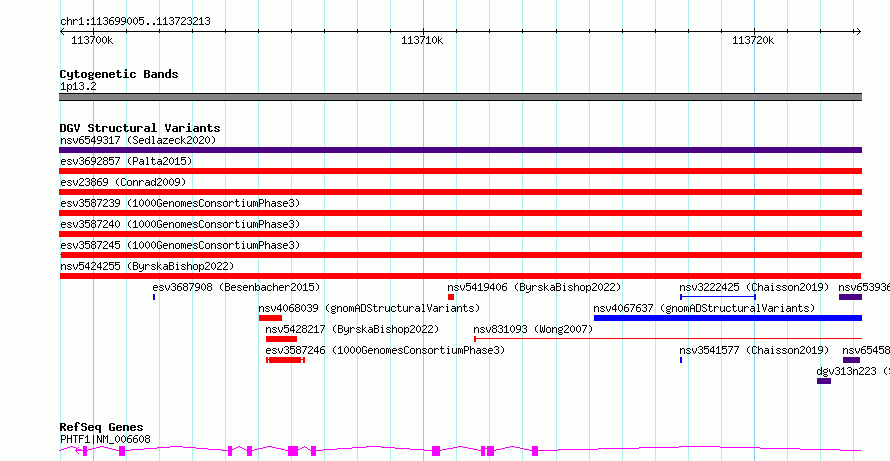Select the tiny blue esv3687908 variant mark

coord(154,297)
